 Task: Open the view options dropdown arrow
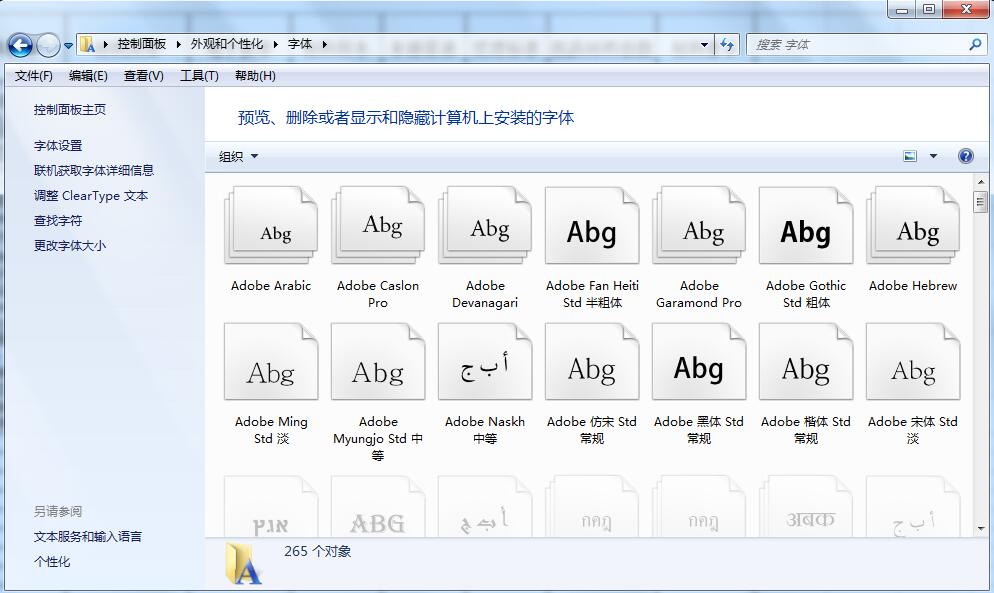(x=933, y=156)
